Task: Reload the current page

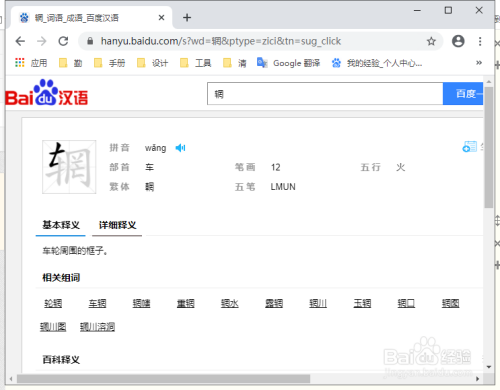Action: click(63, 41)
